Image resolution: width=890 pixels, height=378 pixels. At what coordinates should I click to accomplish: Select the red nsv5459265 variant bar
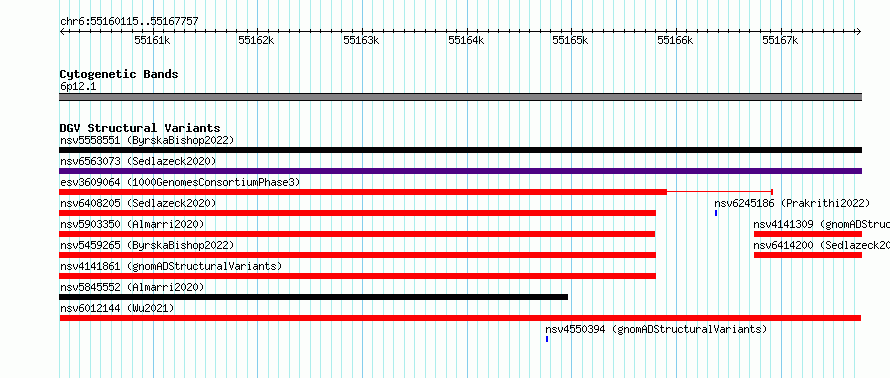[358, 255]
